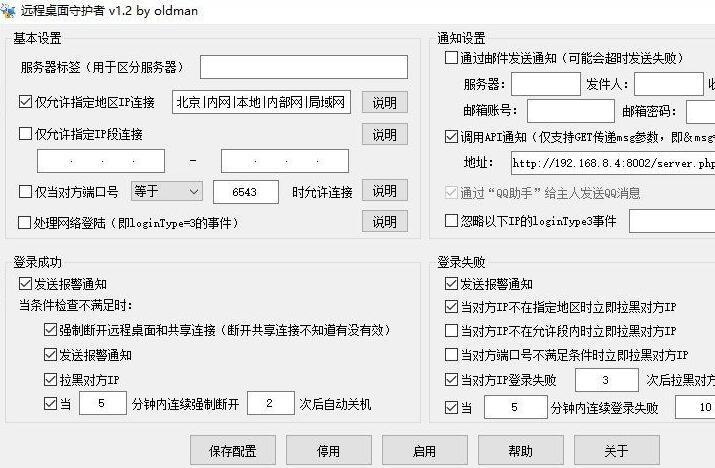Click the start IP address field
The image size is (715, 468).
pos(101,161)
